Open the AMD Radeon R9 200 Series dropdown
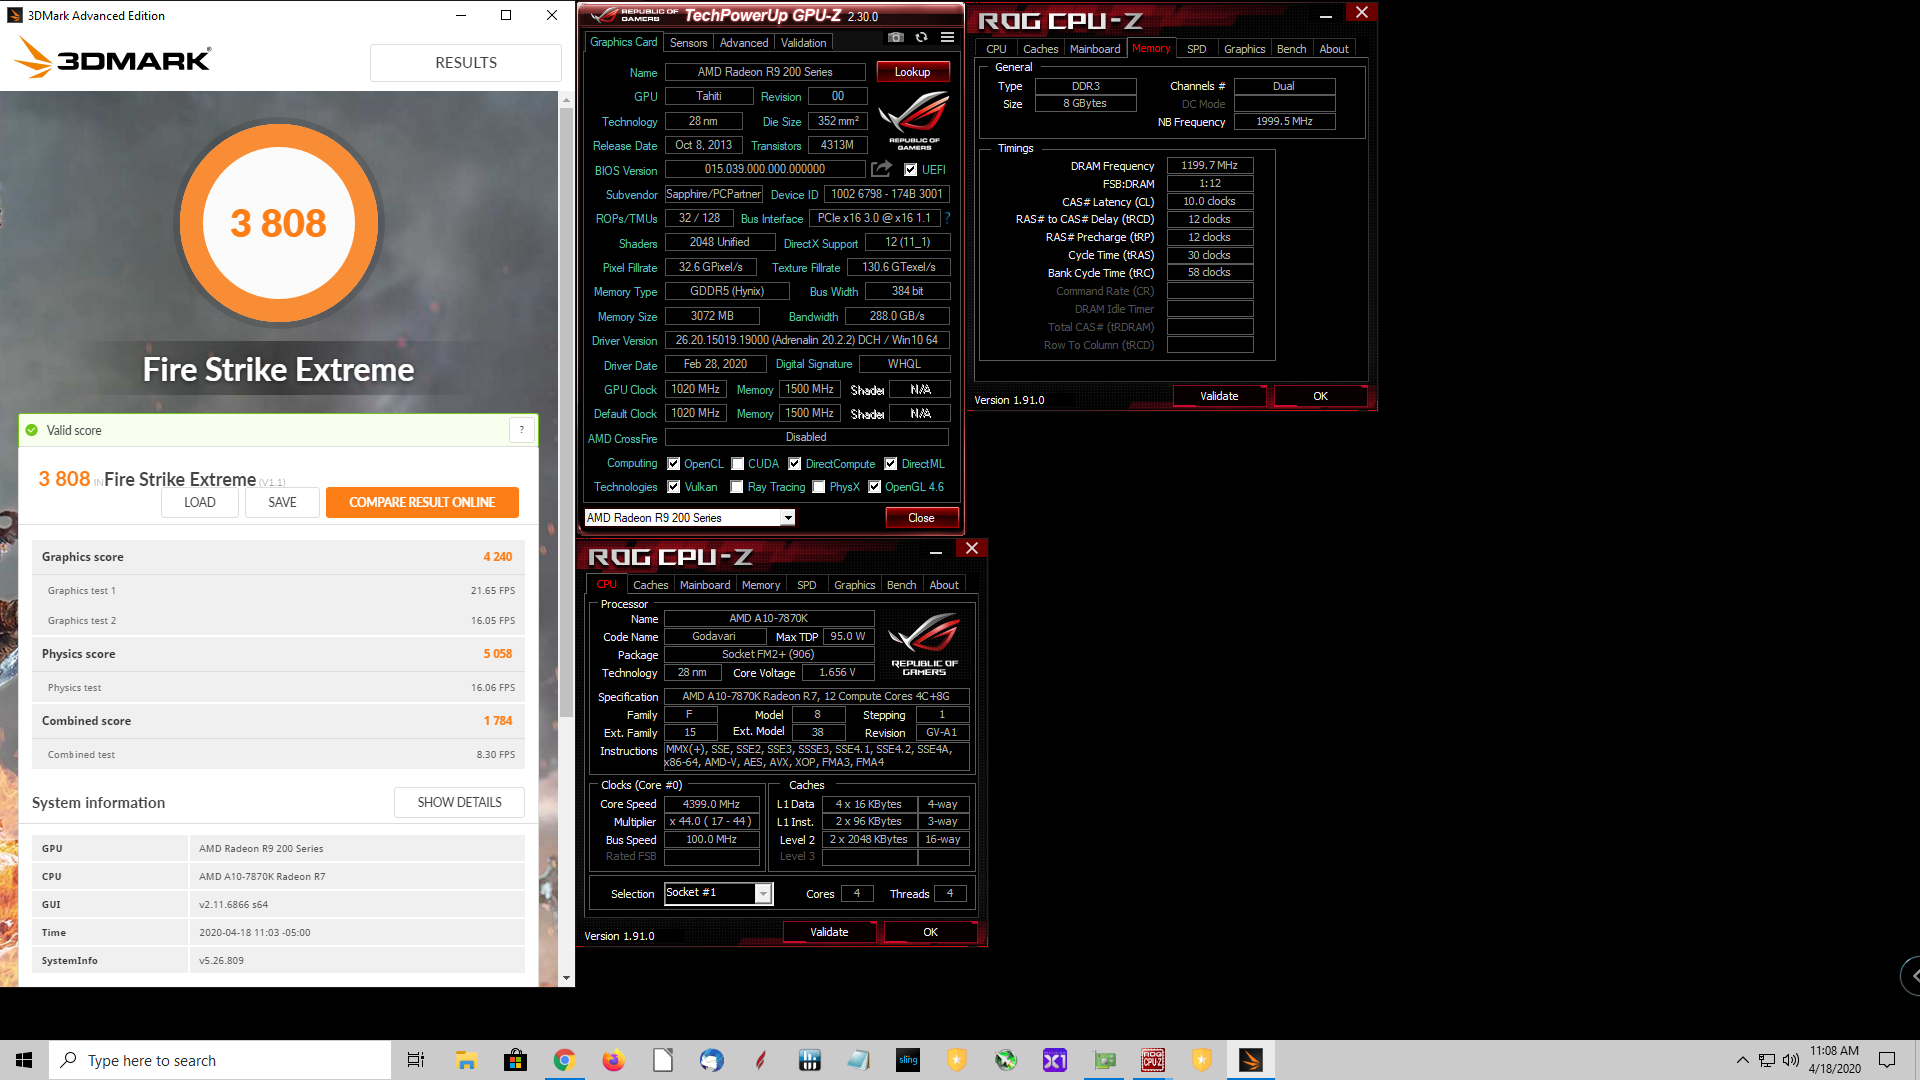 point(689,517)
